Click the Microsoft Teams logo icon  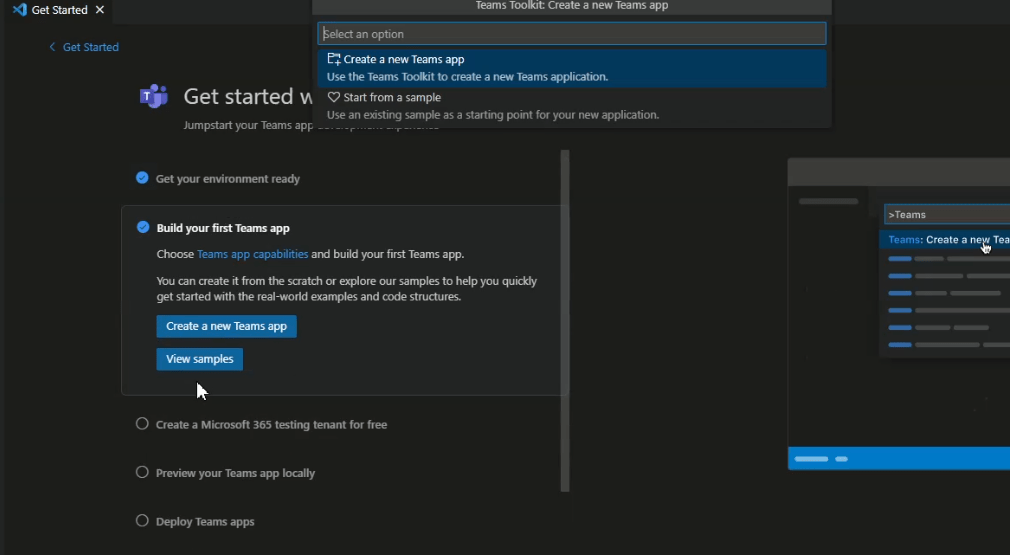(154, 97)
